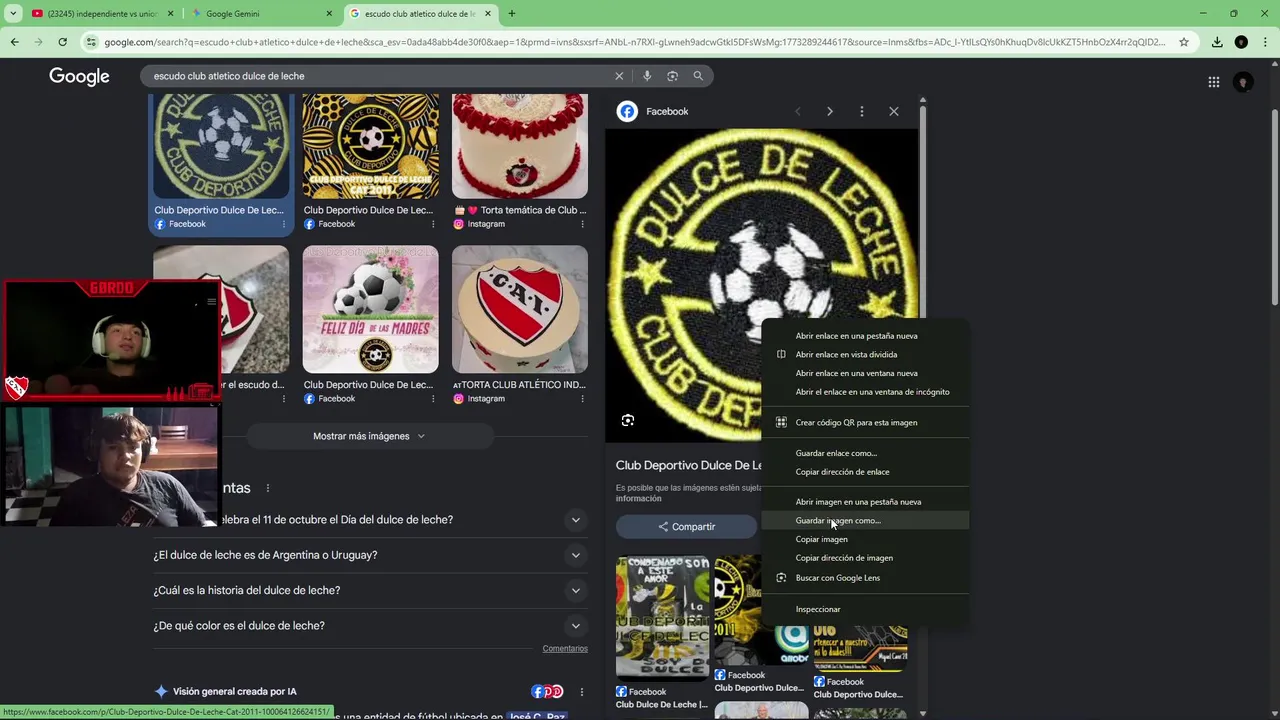Choose 'Buscar con Google Lens'
Image resolution: width=1280 pixels, height=720 pixels.
pos(866,578)
